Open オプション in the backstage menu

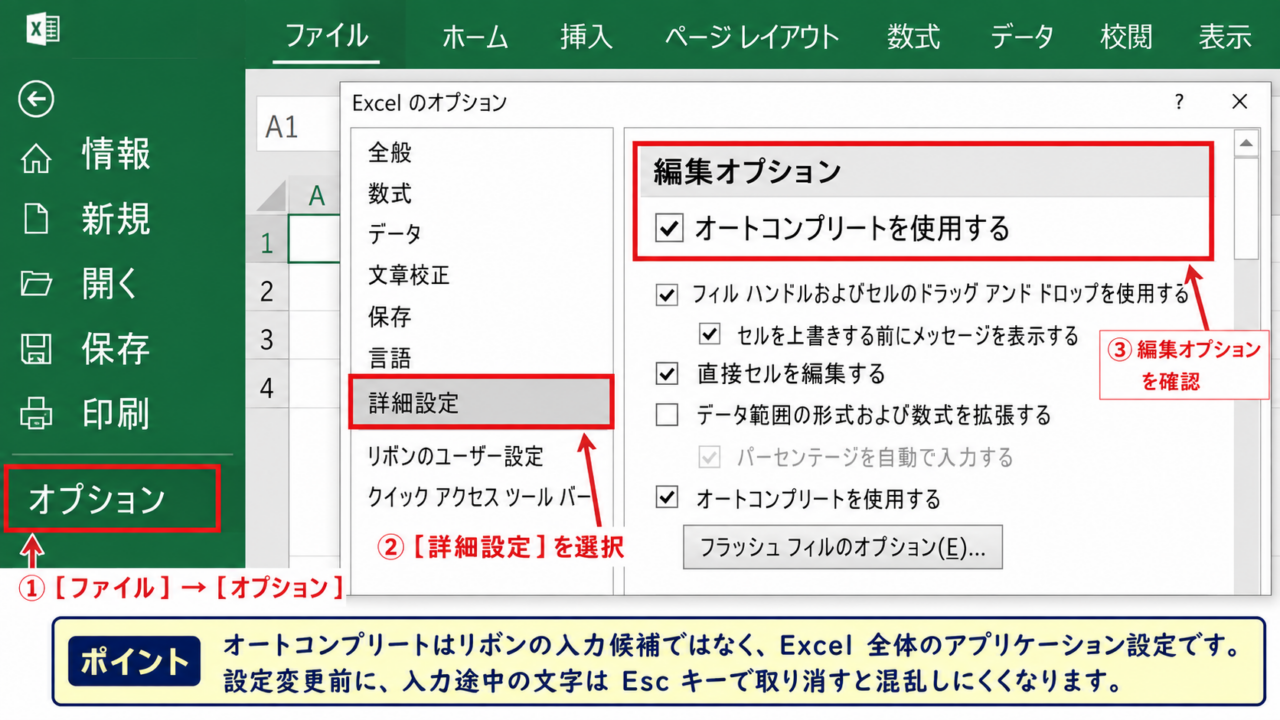coord(111,498)
